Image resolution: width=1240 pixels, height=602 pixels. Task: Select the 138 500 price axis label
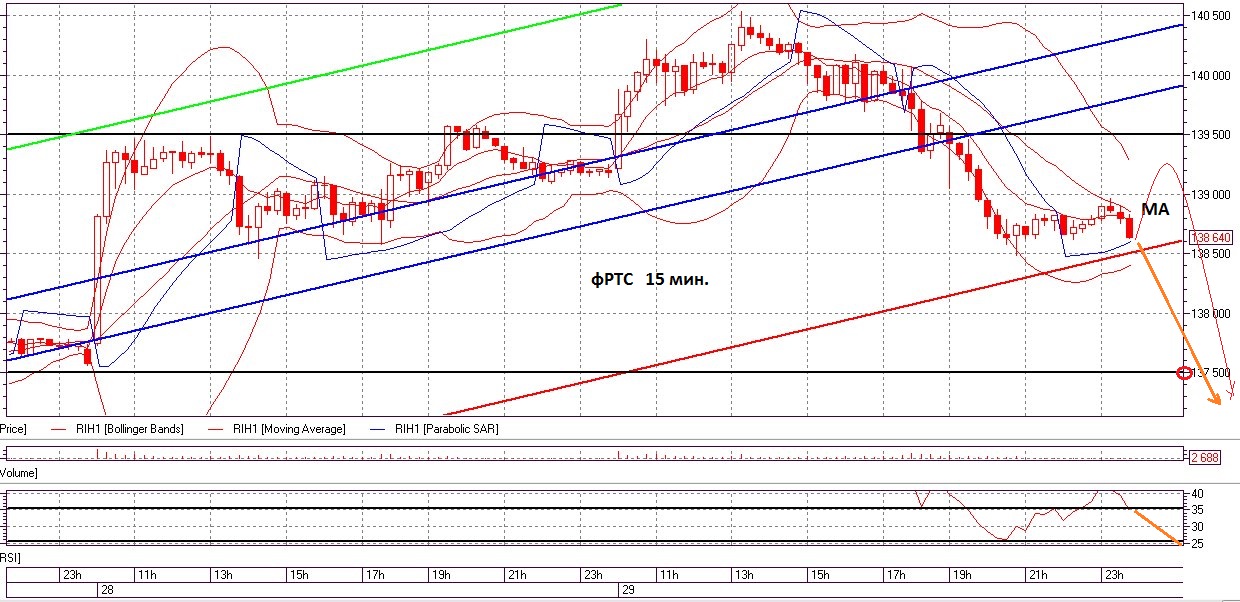pyautogui.click(x=1210, y=254)
